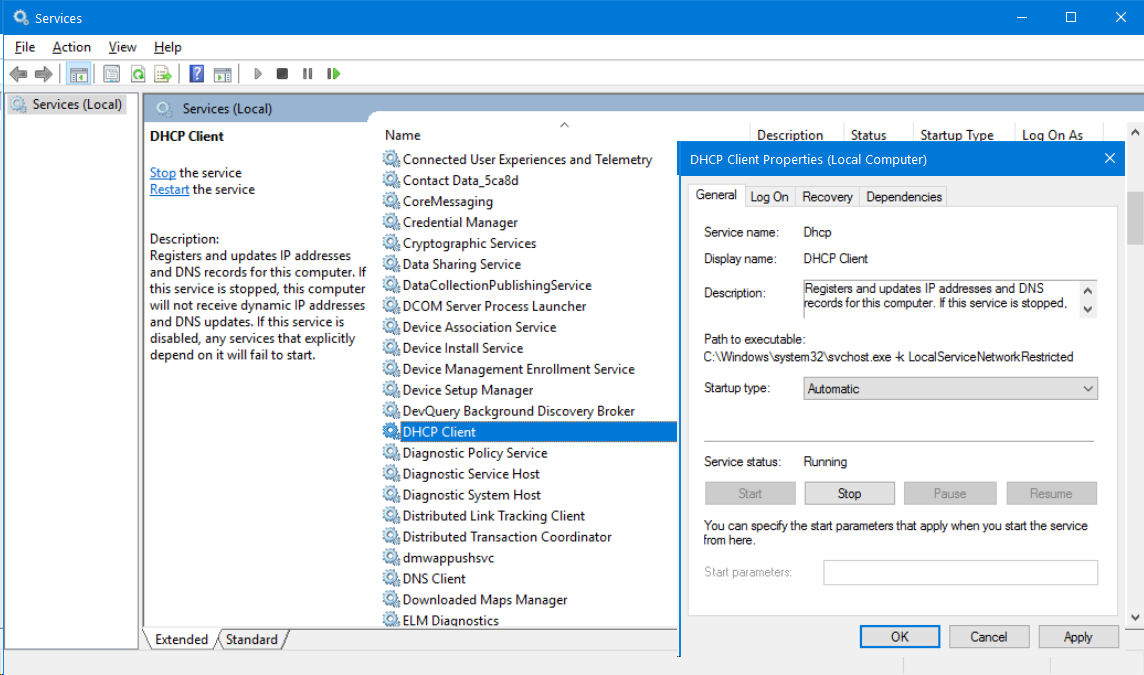Screen dimensions: 1144x675
Task: Click the Status column header
Action: pos(868,135)
